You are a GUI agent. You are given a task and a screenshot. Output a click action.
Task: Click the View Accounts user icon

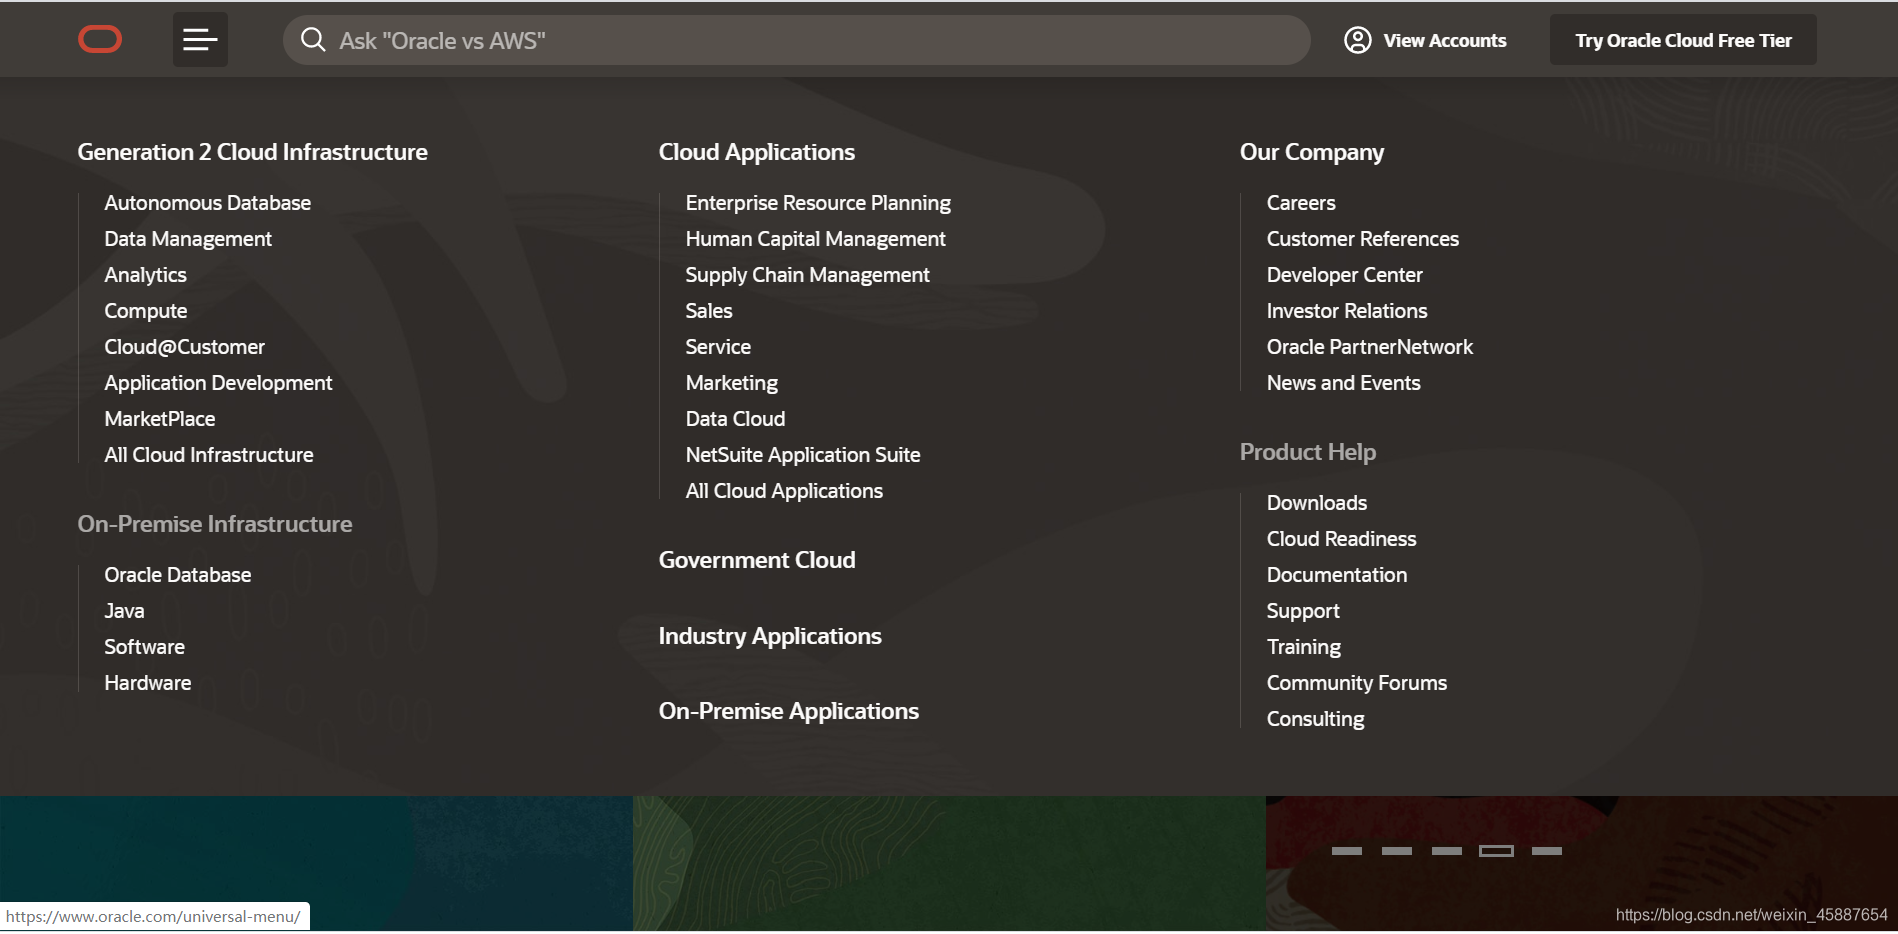click(x=1357, y=40)
